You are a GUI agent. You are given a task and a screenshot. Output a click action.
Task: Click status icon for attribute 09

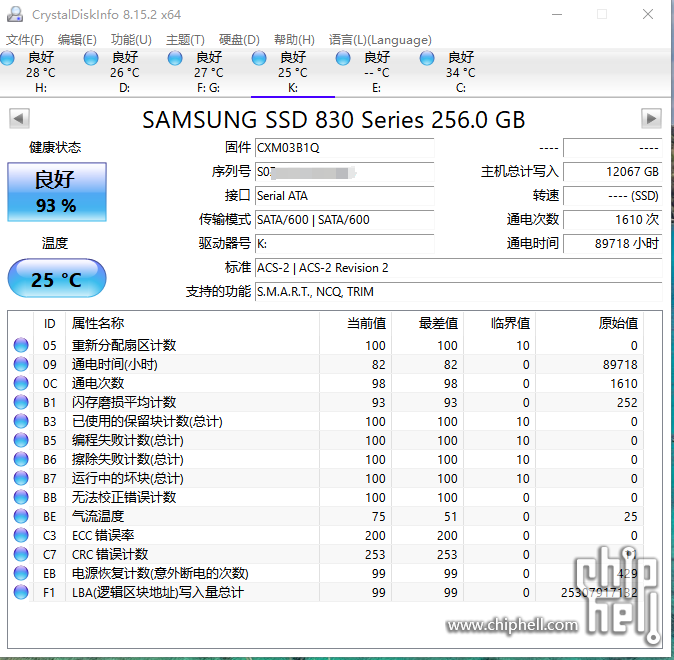pos(21,364)
